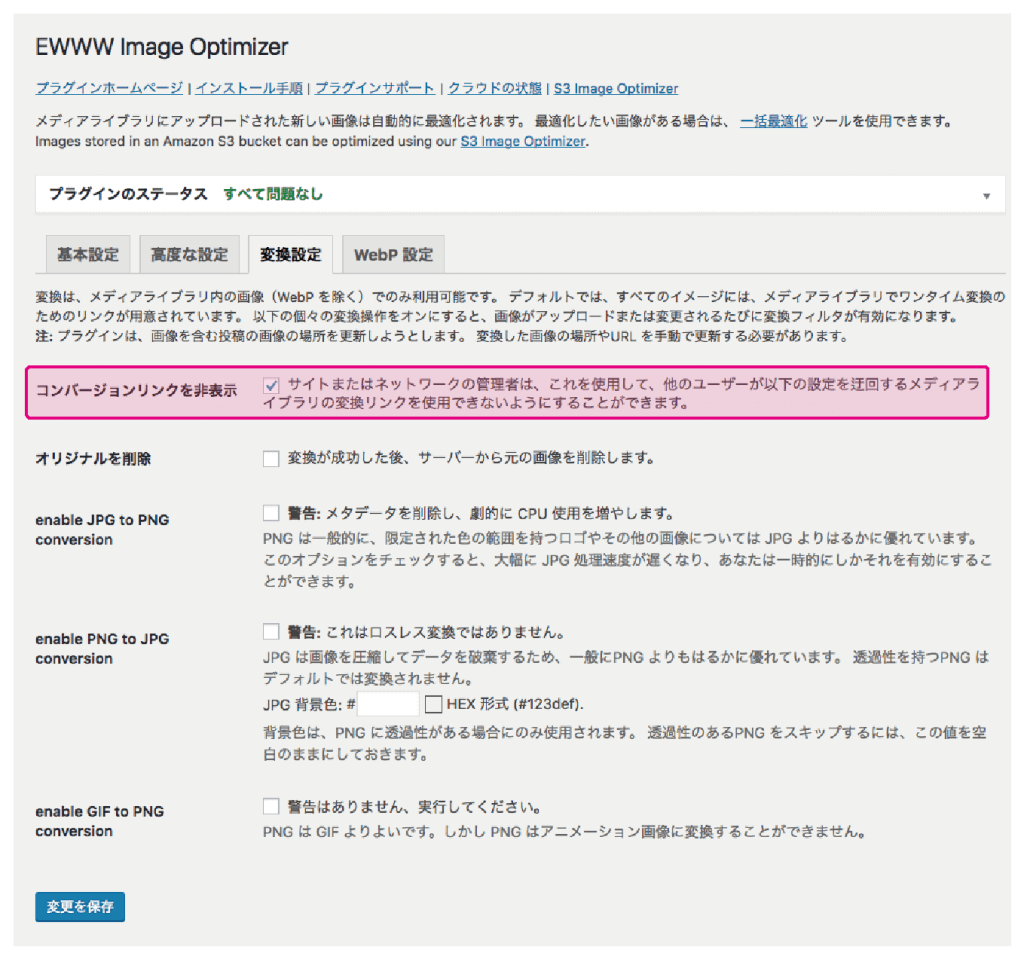1024x959 pixels.
Task: Open the インストール手順 link
Action: click(x=249, y=88)
